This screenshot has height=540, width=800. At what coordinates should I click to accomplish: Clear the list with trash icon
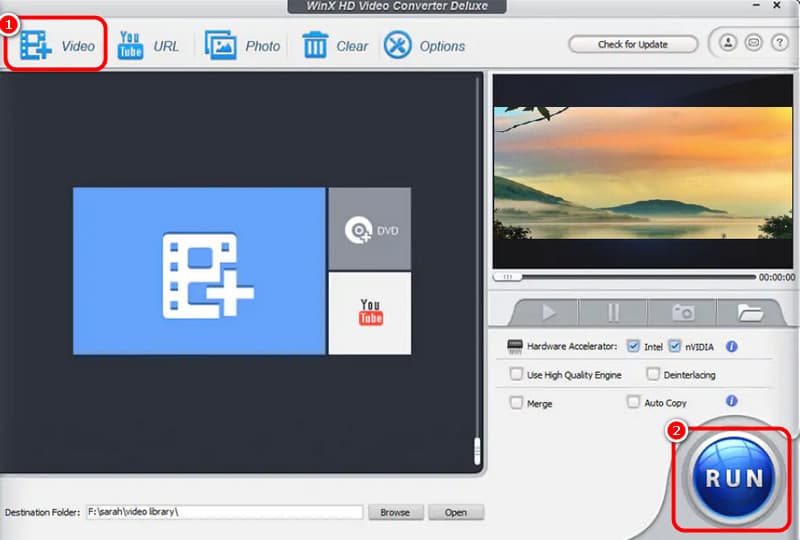pyautogui.click(x=315, y=46)
